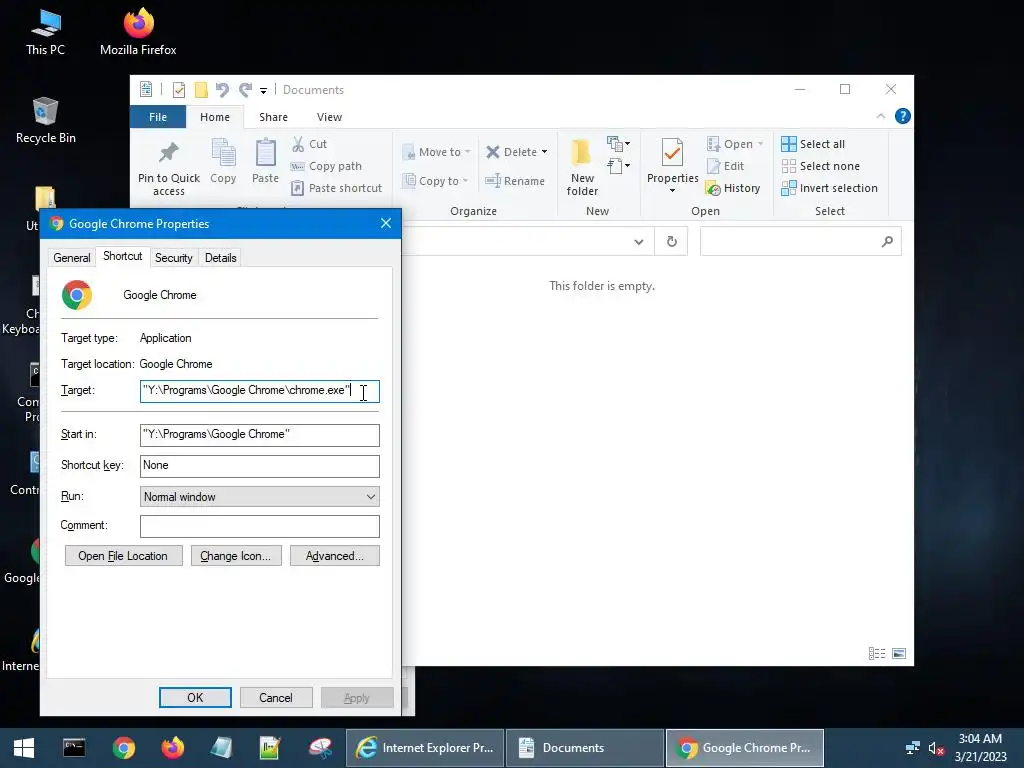The image size is (1024, 768).
Task: Launch Firefox from the taskbar
Action: (x=173, y=748)
